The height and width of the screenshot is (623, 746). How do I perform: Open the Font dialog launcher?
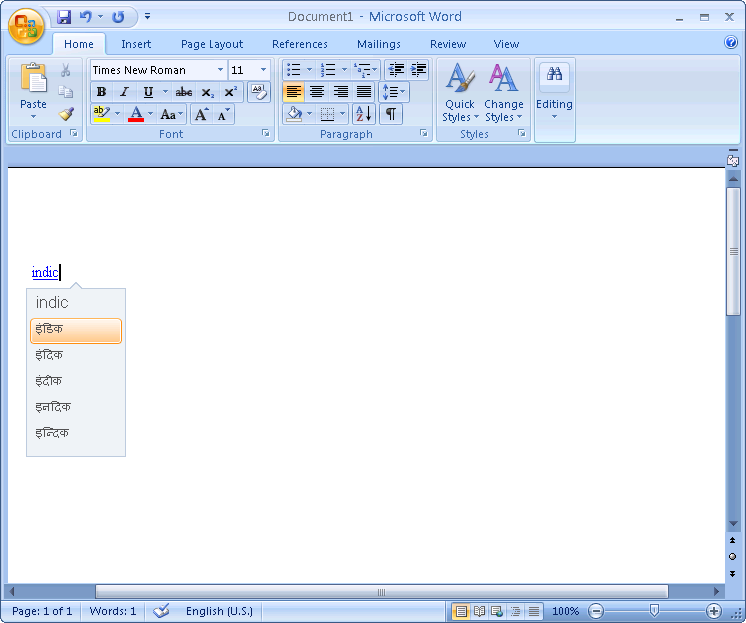coord(265,133)
